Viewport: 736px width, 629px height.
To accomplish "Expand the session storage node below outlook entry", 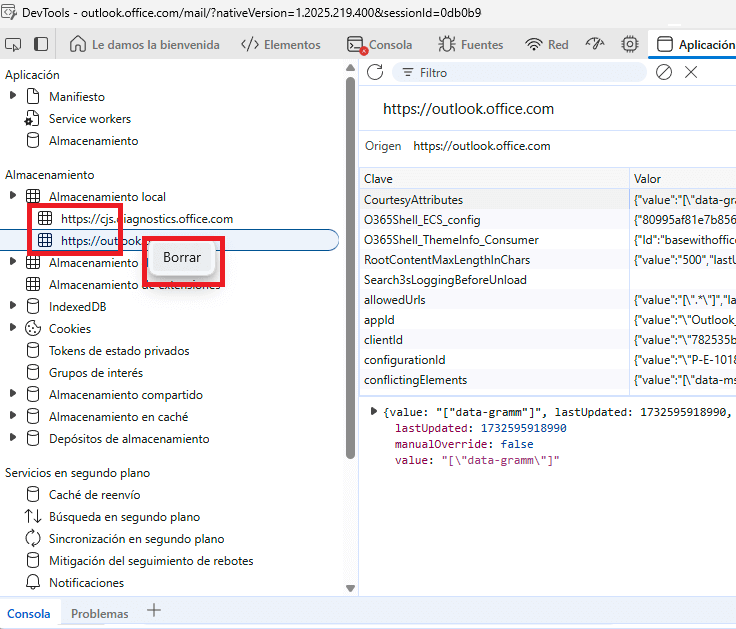I will coord(13,261).
